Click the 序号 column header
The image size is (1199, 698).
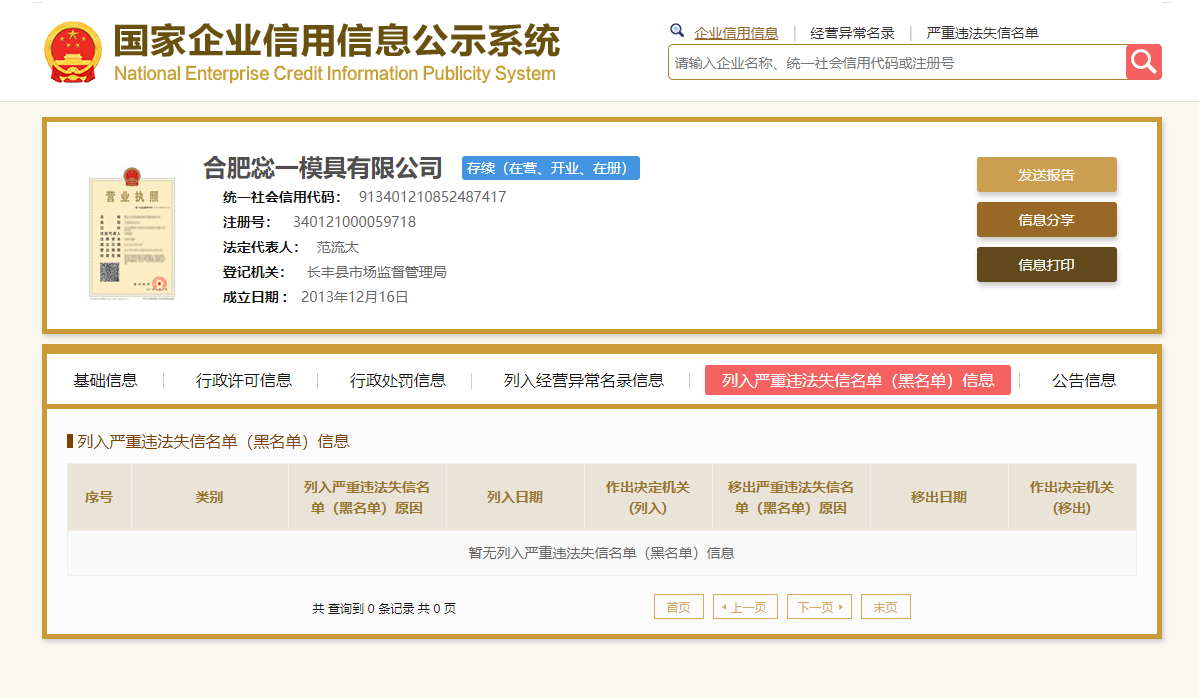[99, 497]
